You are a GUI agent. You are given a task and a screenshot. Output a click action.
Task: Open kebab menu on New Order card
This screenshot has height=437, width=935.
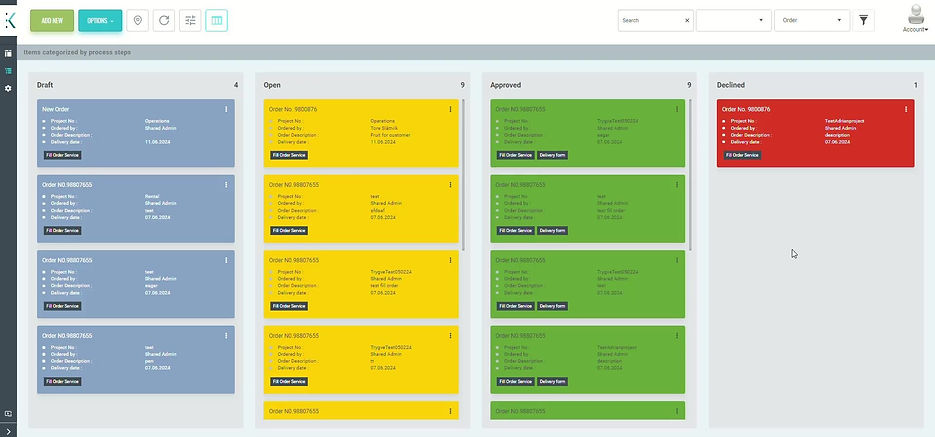pyautogui.click(x=226, y=109)
